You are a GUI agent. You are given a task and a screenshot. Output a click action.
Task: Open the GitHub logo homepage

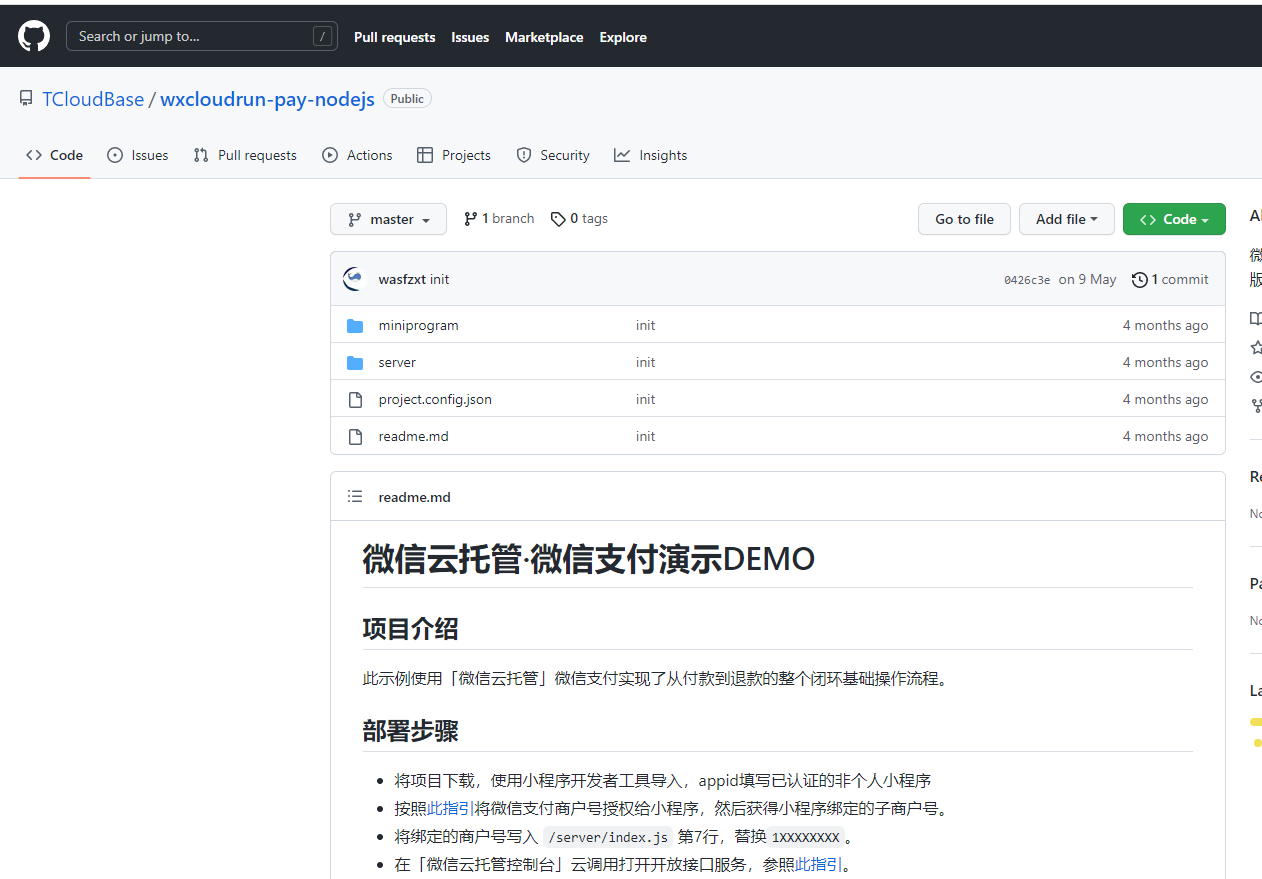[34, 37]
